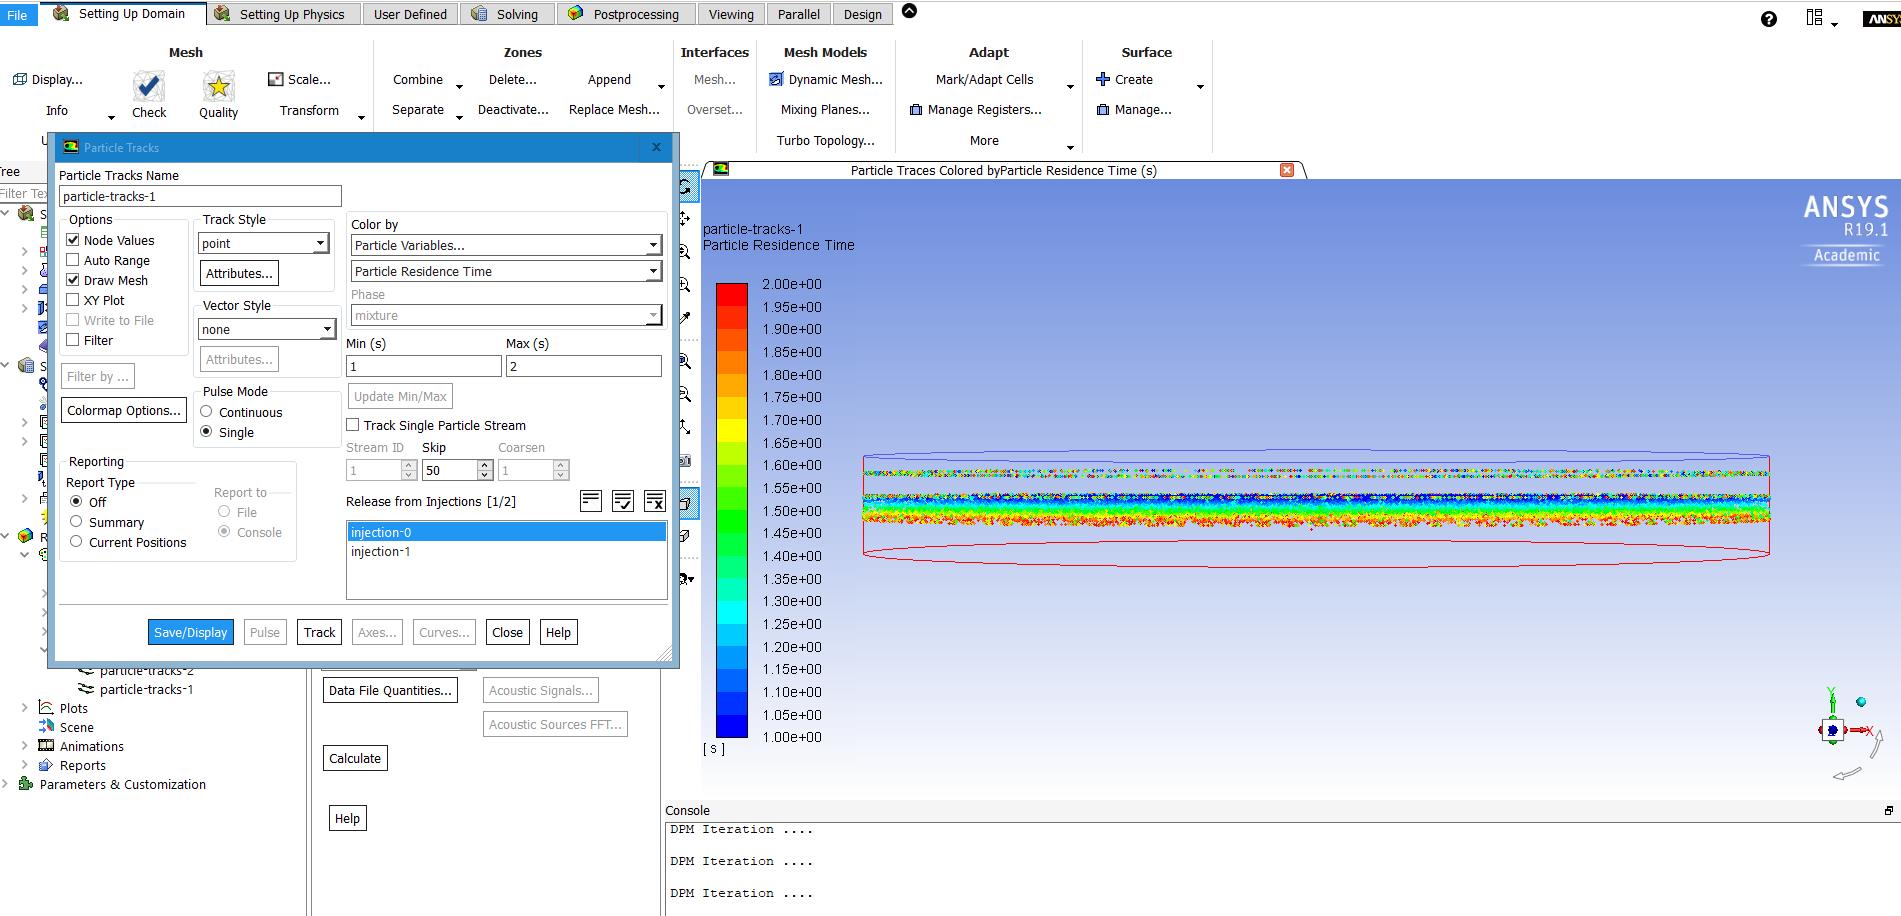
Task: Enable XY Plot checkbox
Action: pos(73,300)
